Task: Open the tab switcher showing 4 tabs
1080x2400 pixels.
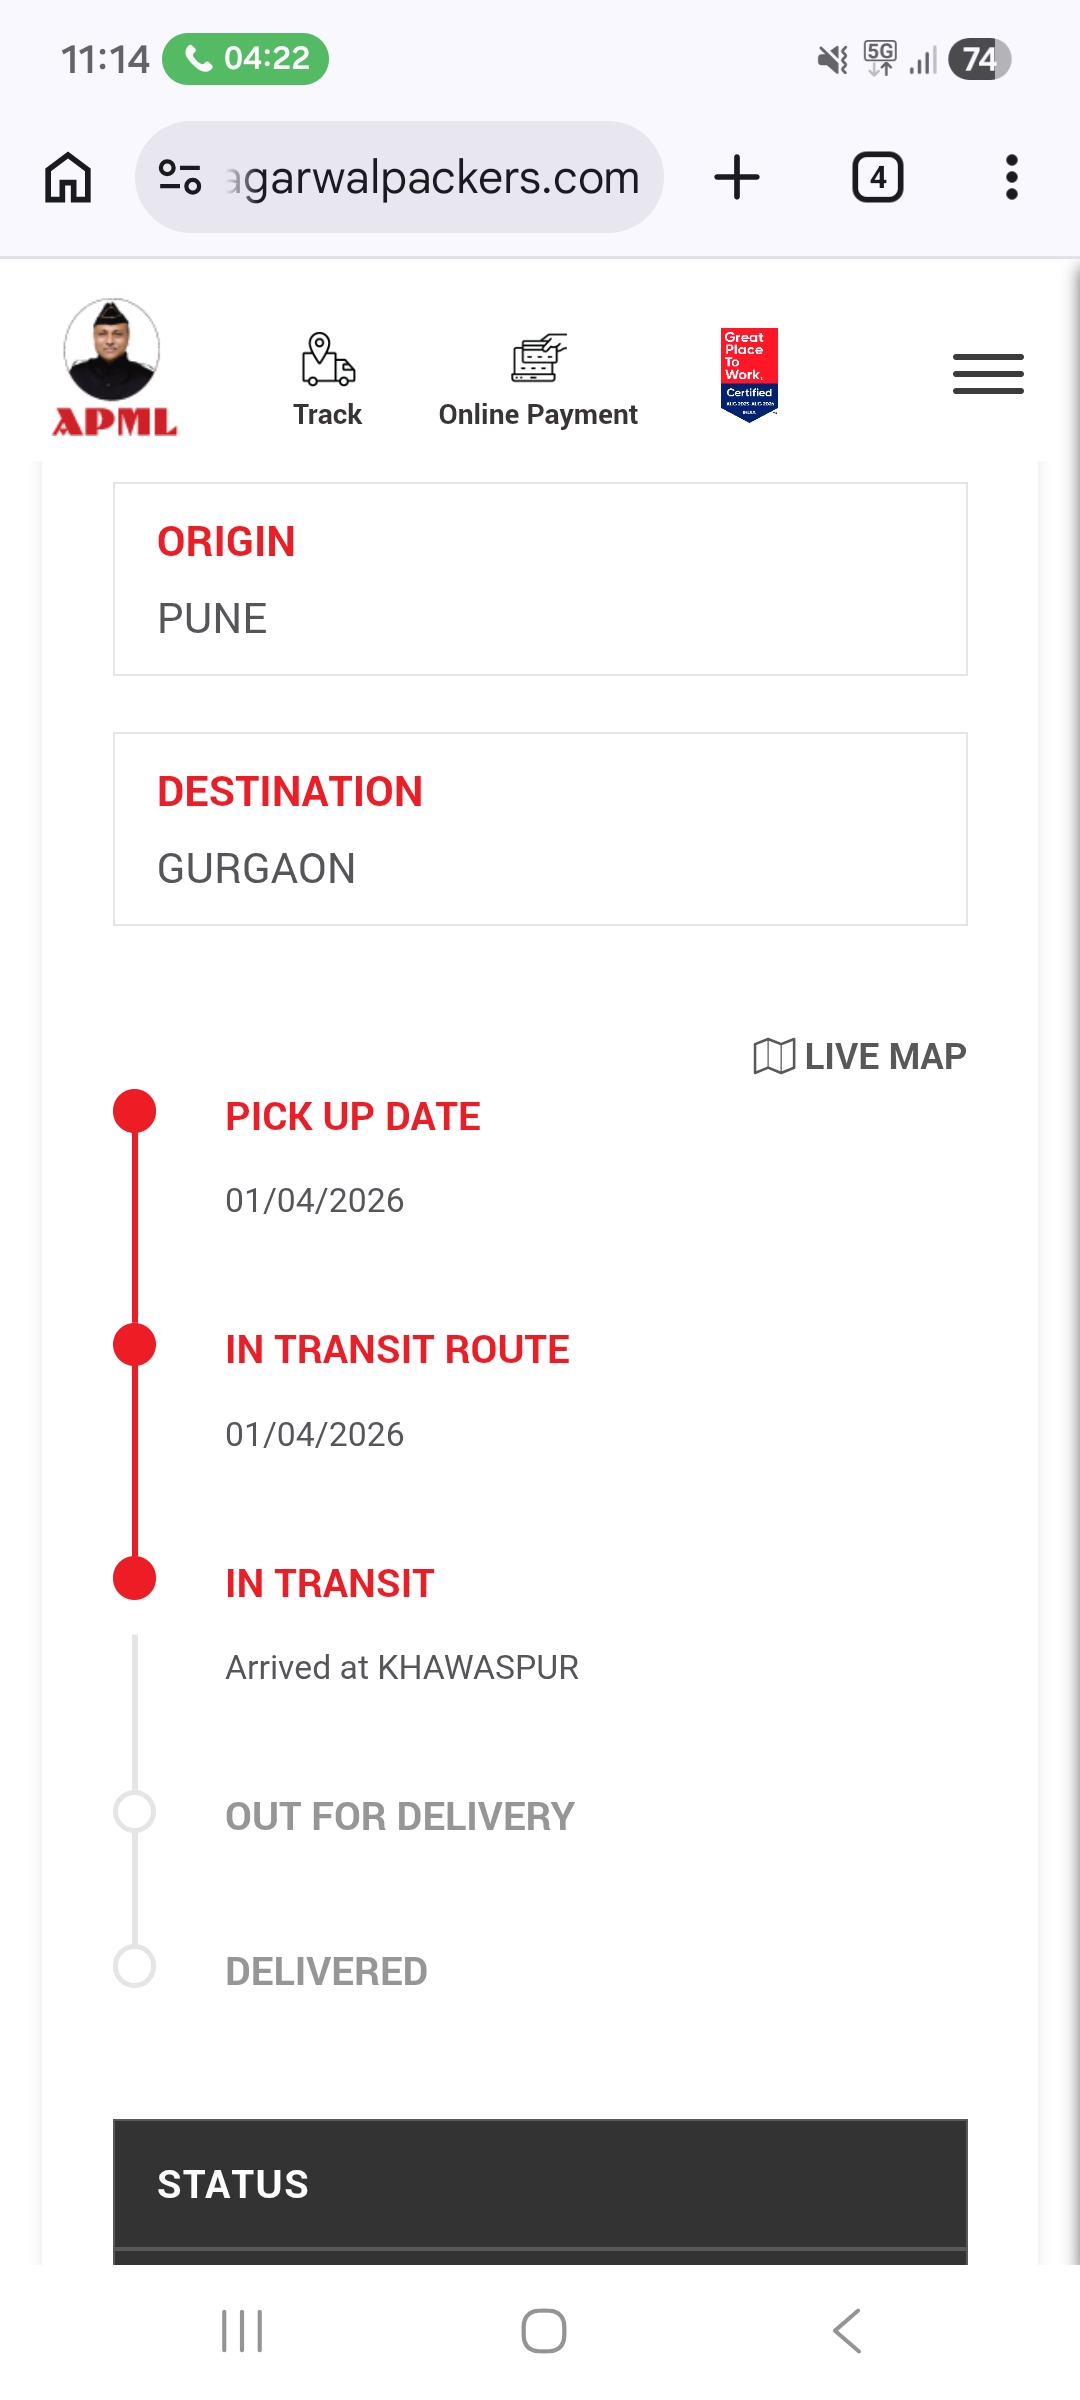Action: pos(877,178)
